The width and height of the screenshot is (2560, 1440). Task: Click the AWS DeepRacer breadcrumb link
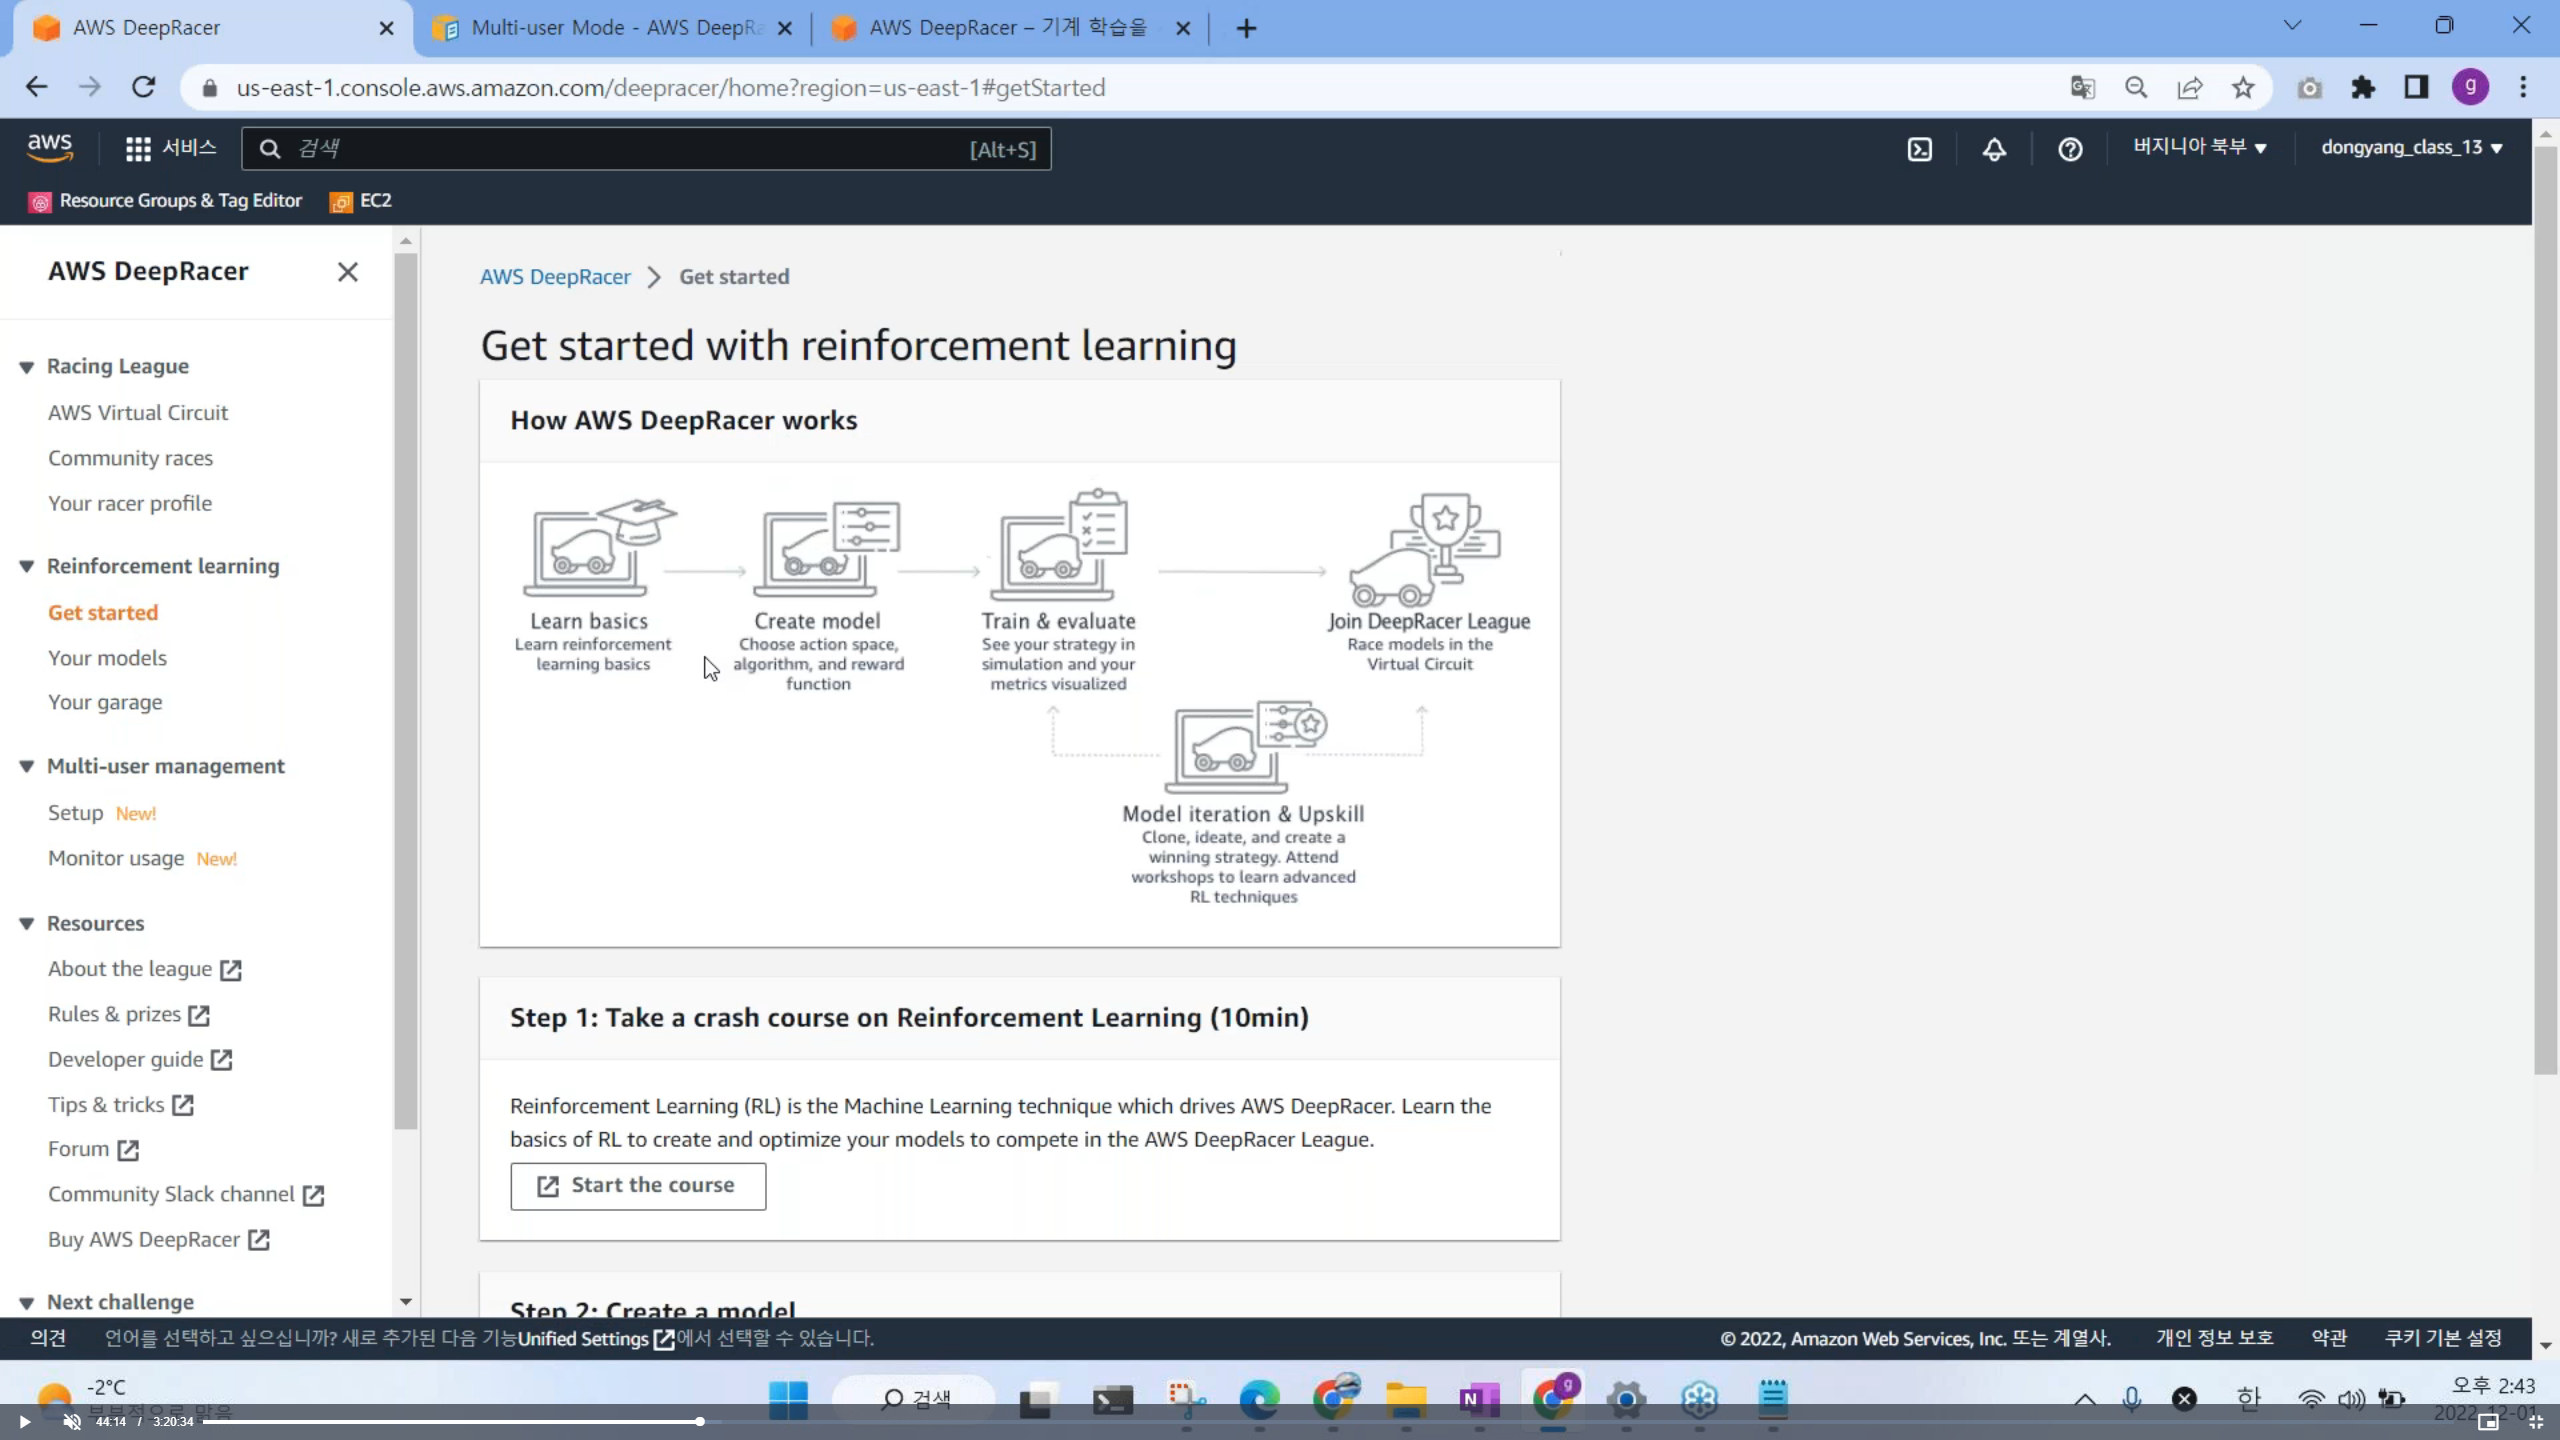point(555,277)
